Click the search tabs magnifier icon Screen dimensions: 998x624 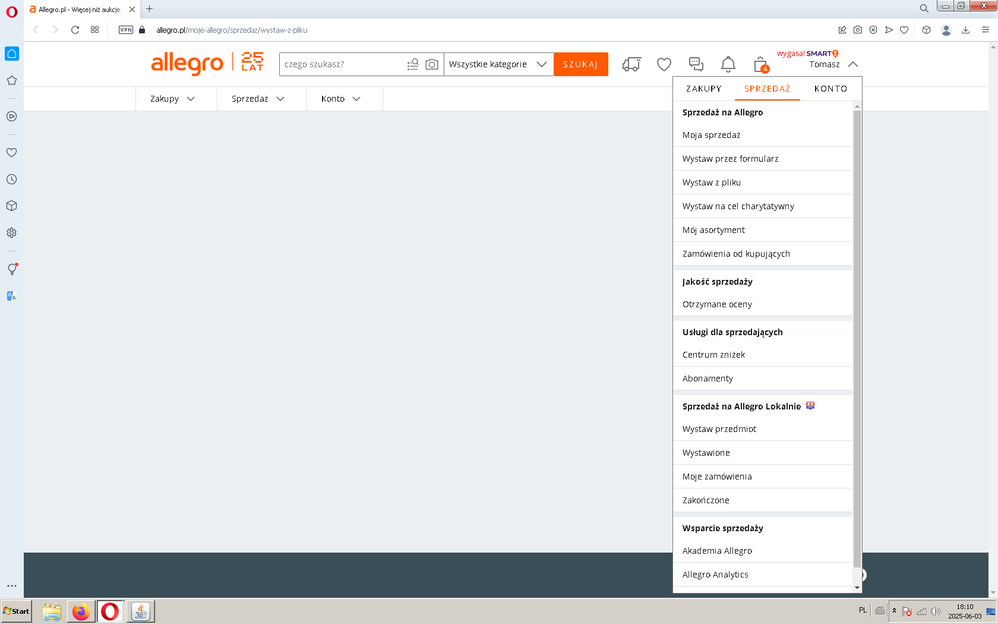click(924, 8)
